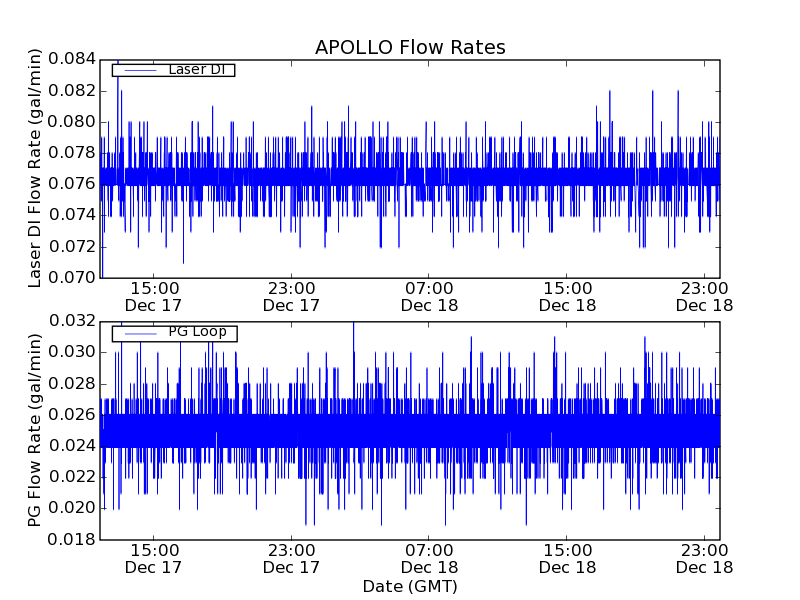The height and width of the screenshot is (600, 800).
Task: Click the 0.082 y-axis tick label
Action: pos(72,91)
